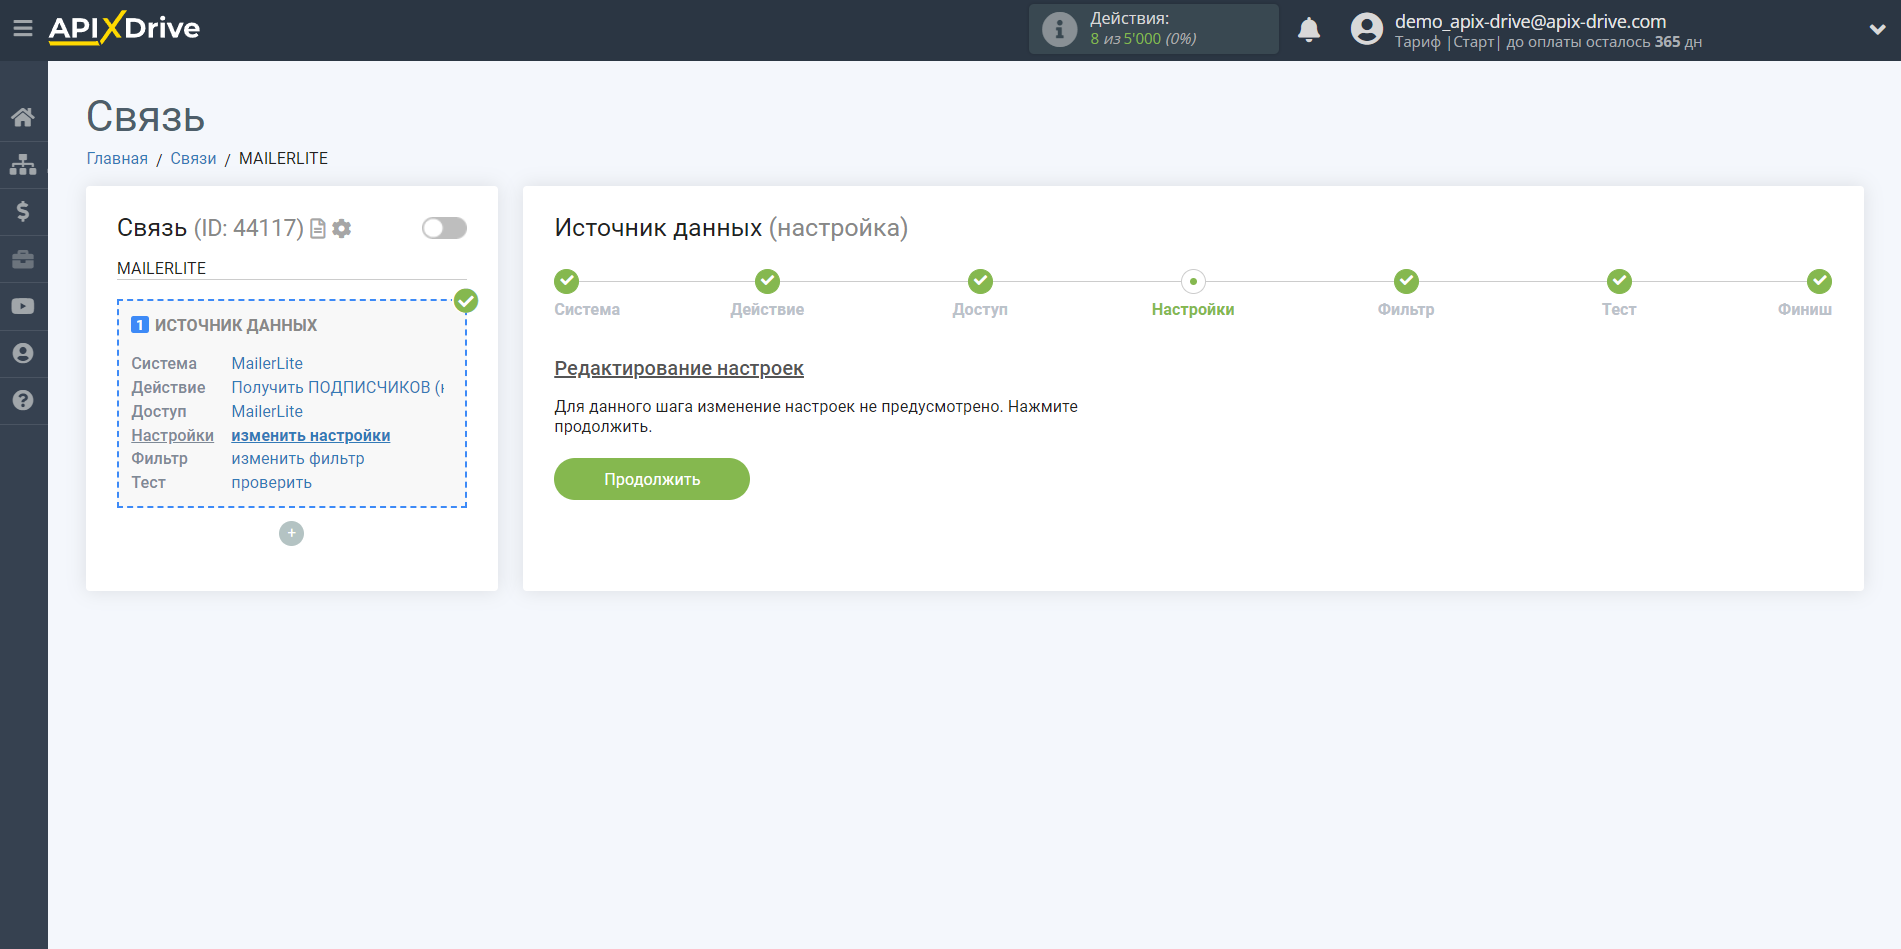Click the проверить test link

coord(272,482)
